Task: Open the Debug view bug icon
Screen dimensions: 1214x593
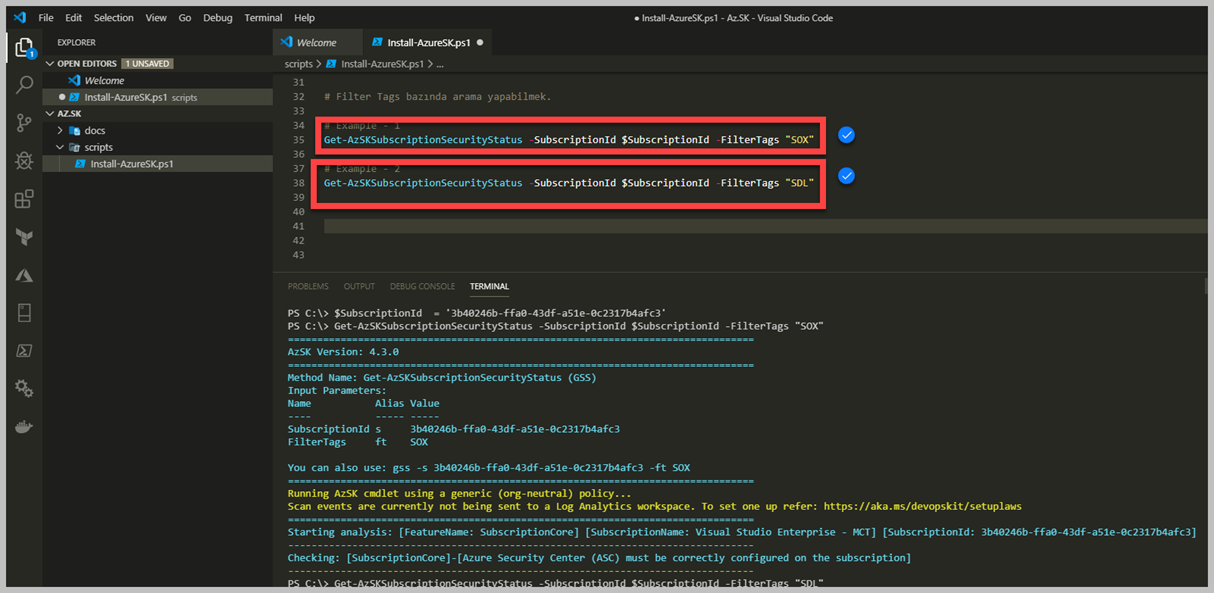Action: pos(24,161)
